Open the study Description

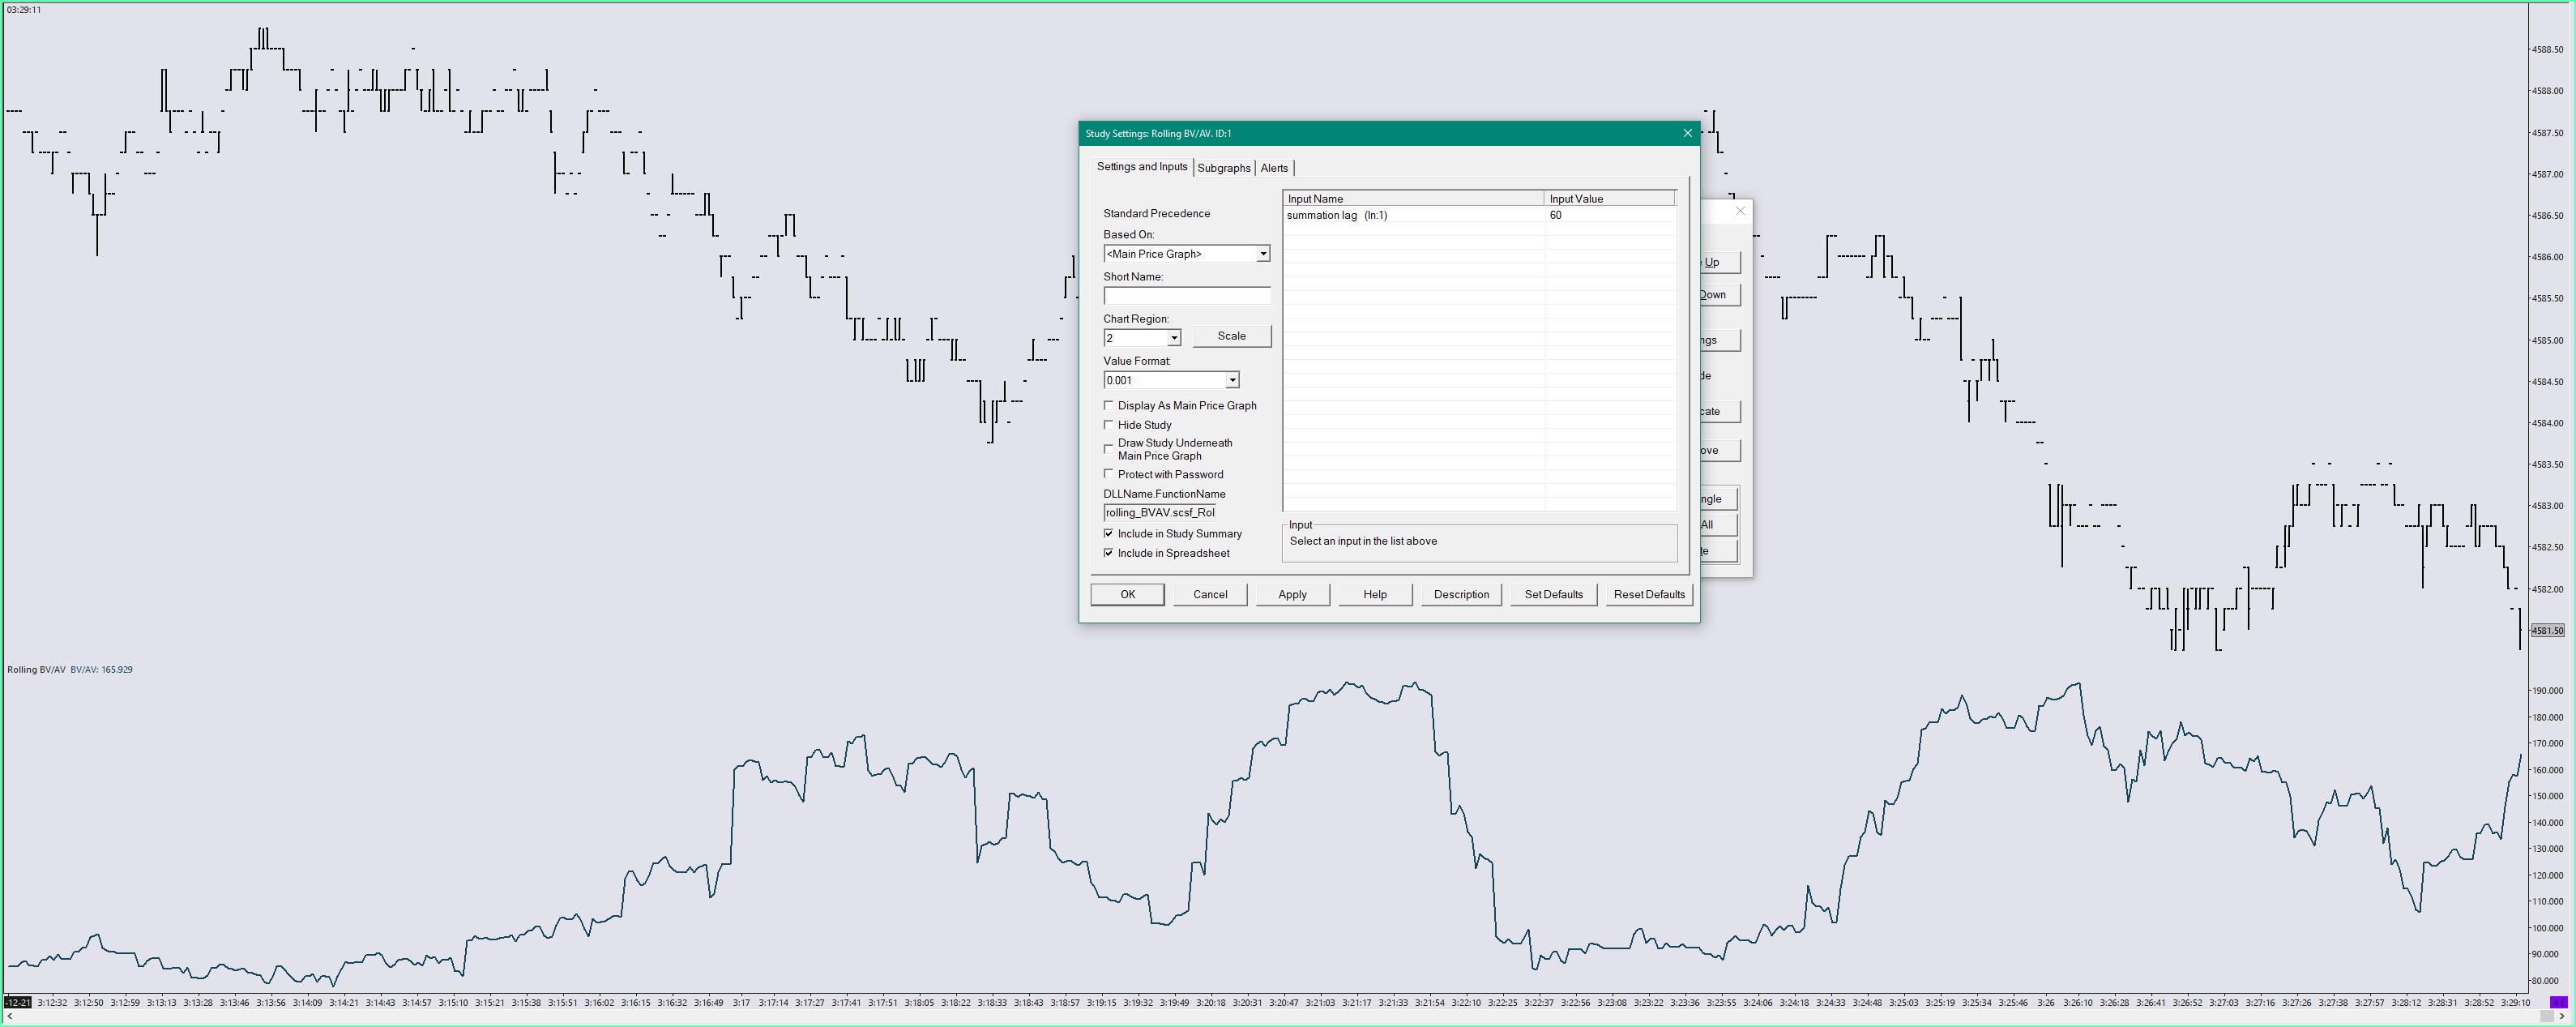click(x=1461, y=594)
